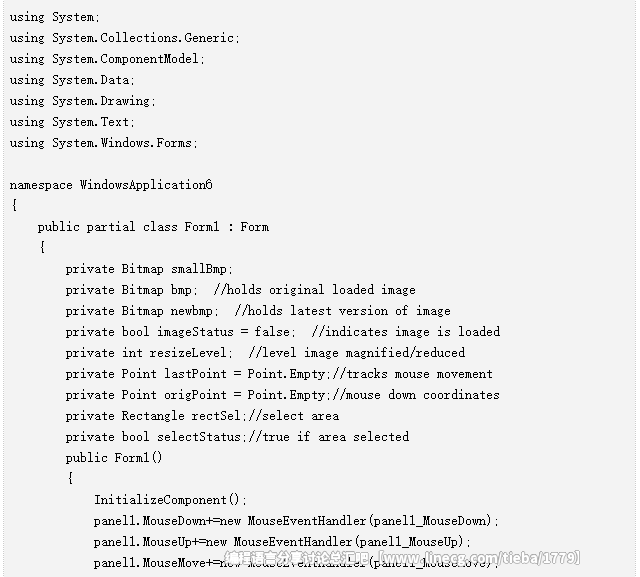Click the panel1.MouseUp event handler line
The image size is (640, 577).
[282, 542]
